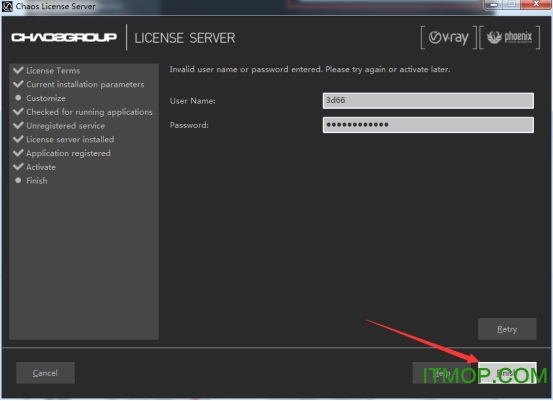Focus the User Name input field
This screenshot has height=401, width=553.
pyautogui.click(x=428, y=101)
